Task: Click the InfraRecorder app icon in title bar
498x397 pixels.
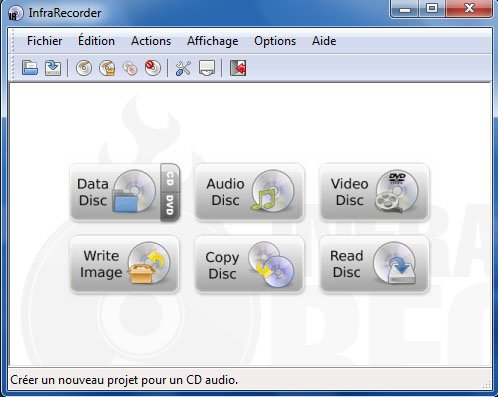Action: pyautogui.click(x=16, y=14)
